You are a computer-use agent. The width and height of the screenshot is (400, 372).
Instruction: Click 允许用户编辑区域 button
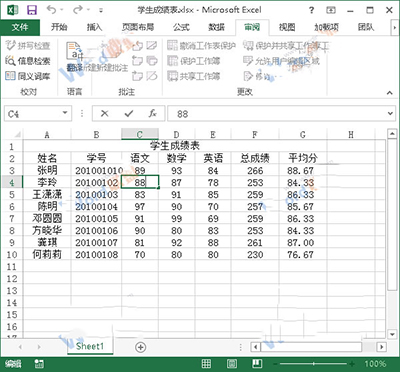pyautogui.click(x=282, y=61)
